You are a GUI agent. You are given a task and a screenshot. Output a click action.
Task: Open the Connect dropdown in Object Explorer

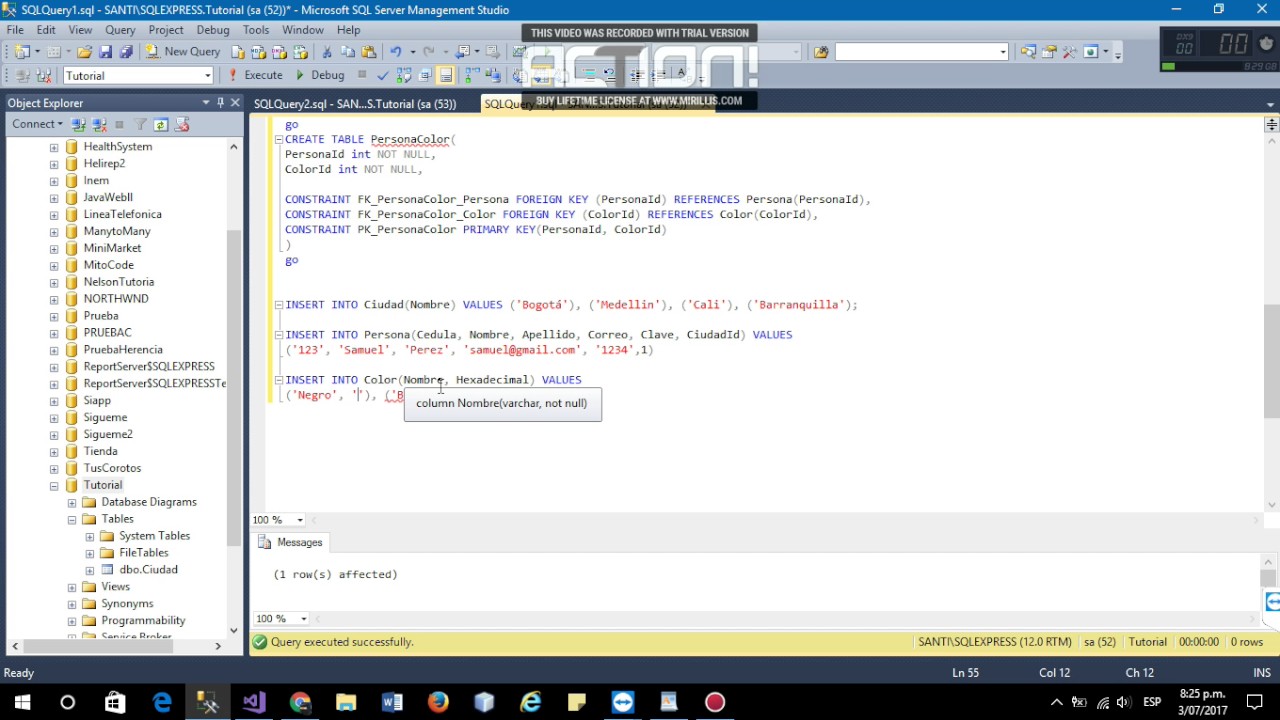pyautogui.click(x=37, y=124)
